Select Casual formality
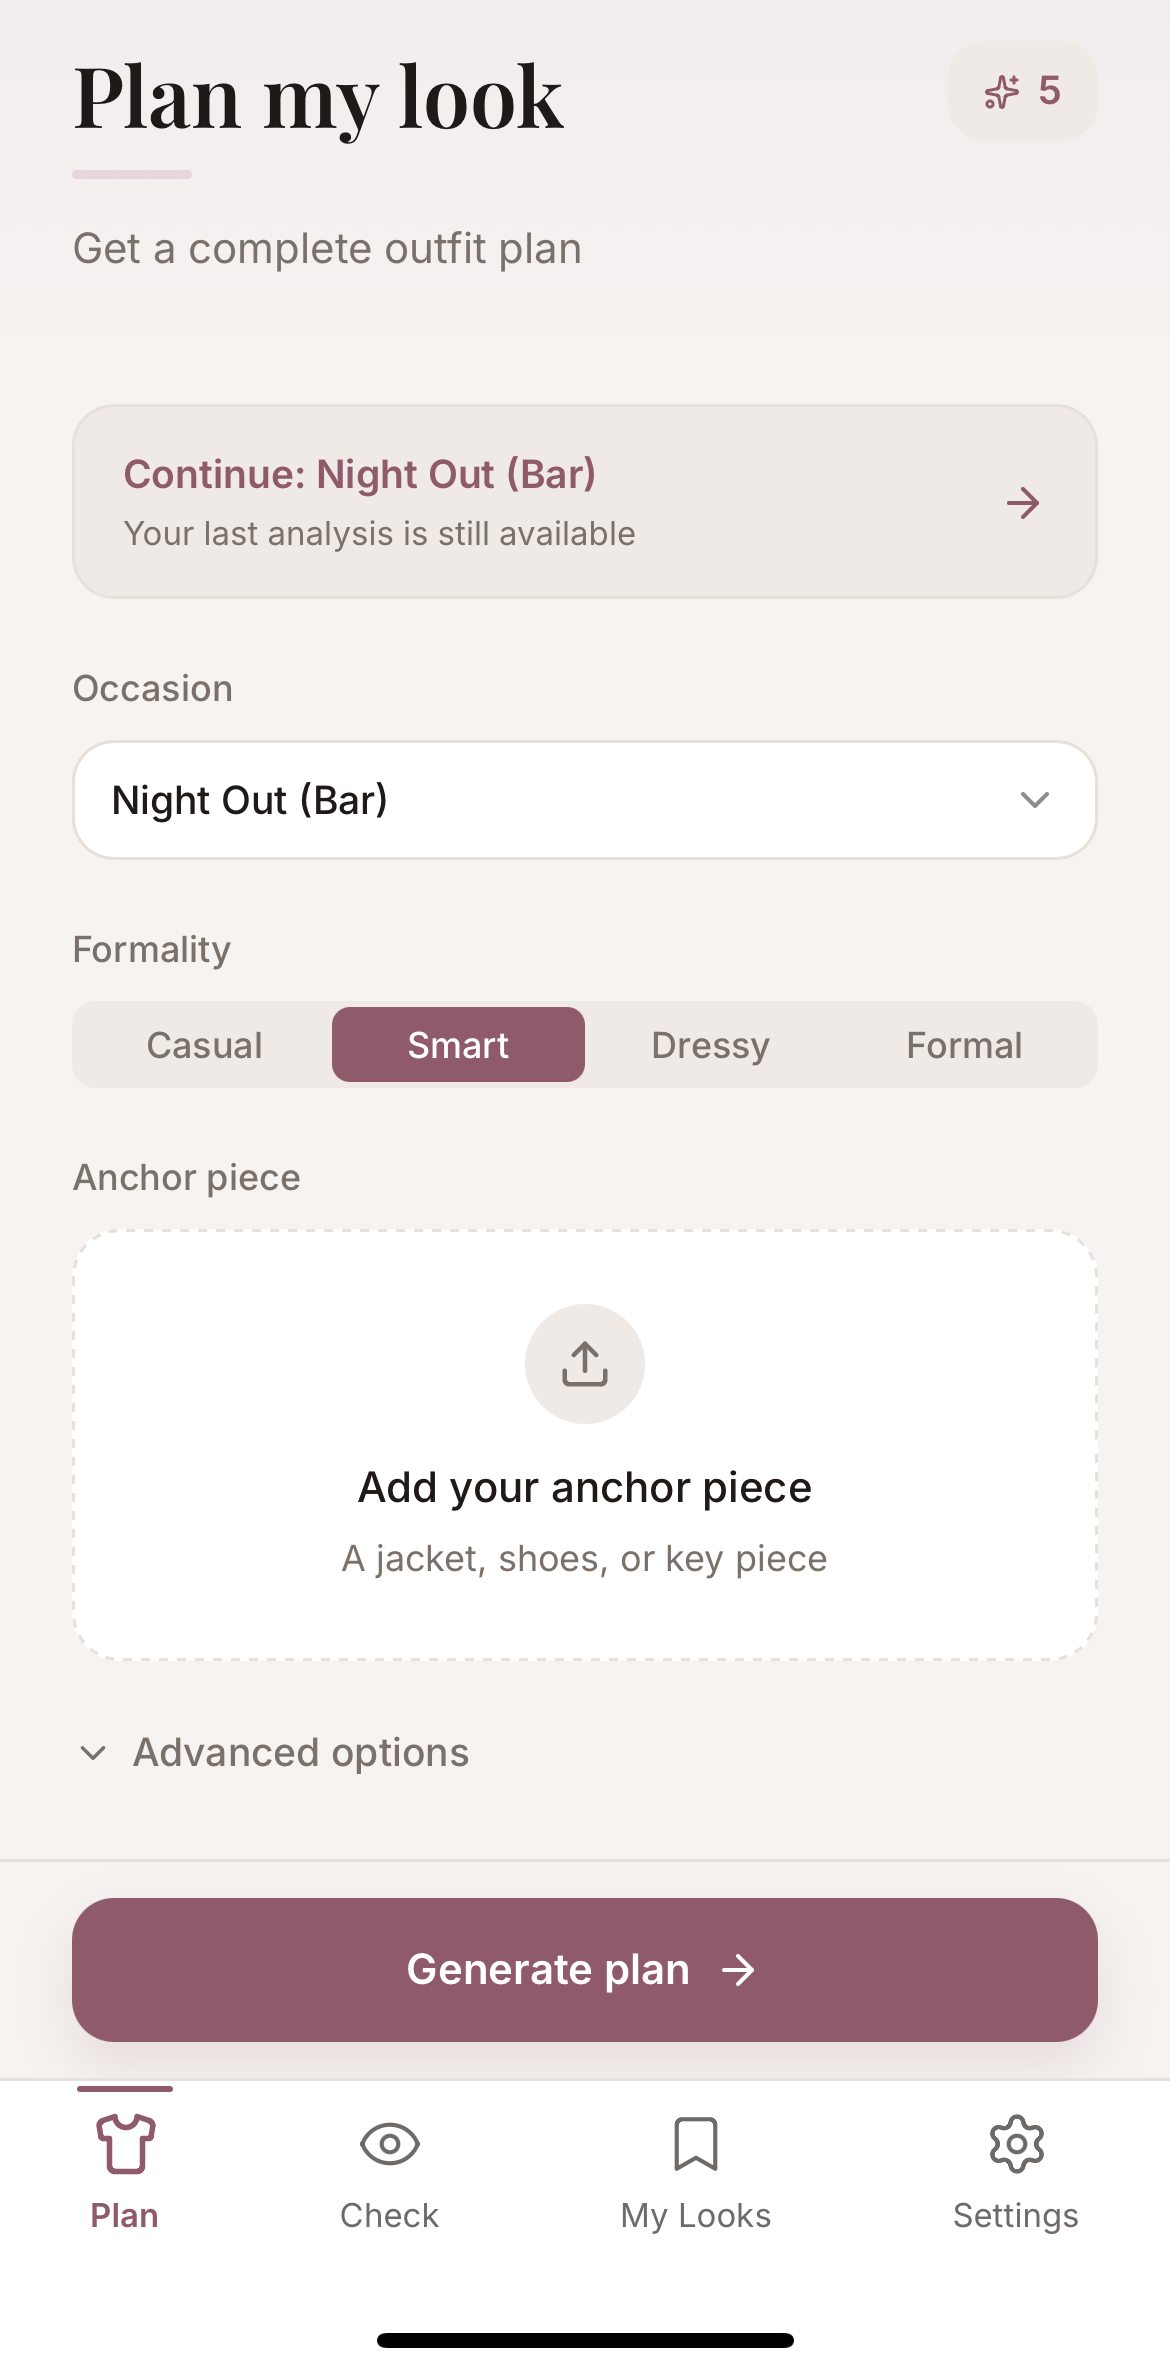Image resolution: width=1170 pixels, height=2372 pixels. tap(204, 1045)
